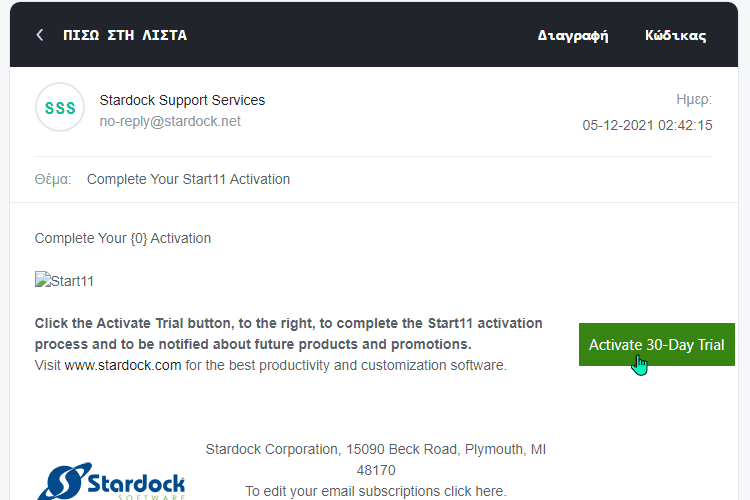
Task: Click the broken Start11 image icon
Action: point(43,279)
